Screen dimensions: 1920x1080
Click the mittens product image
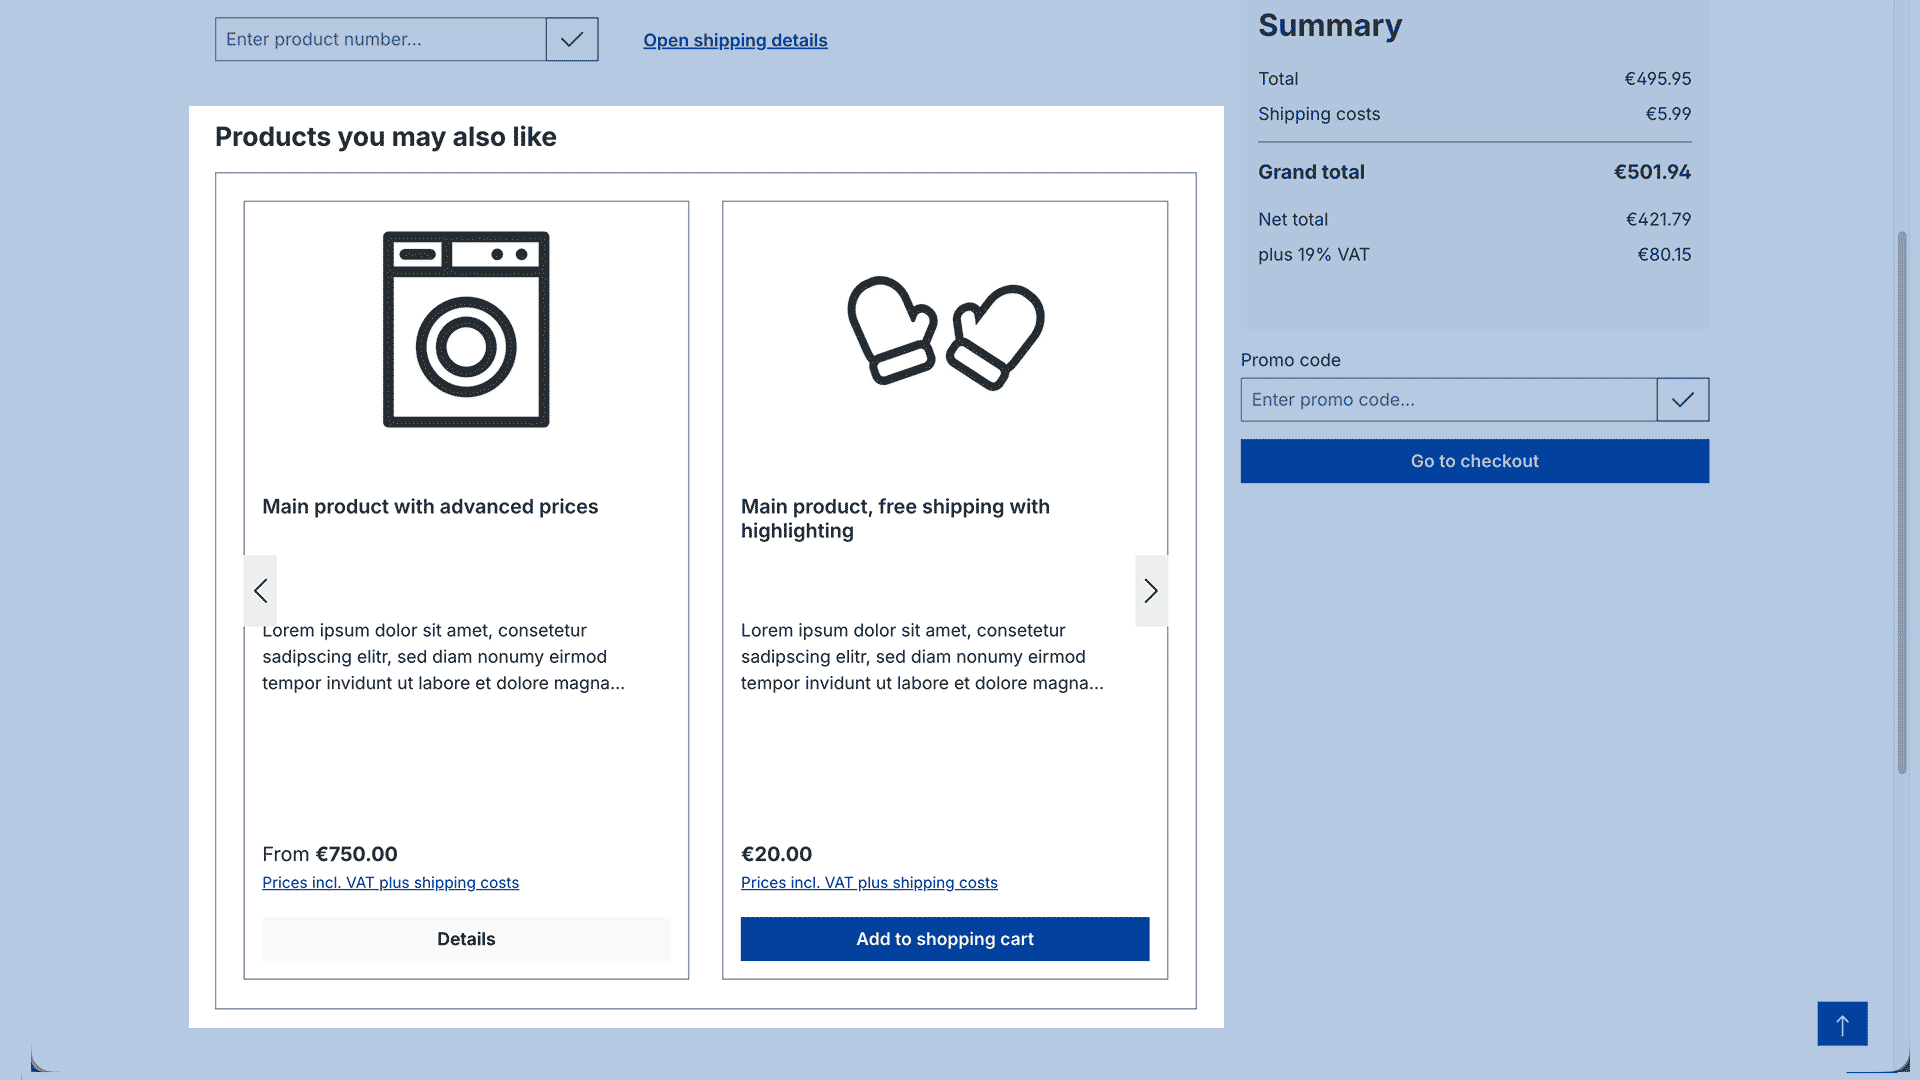coord(945,333)
